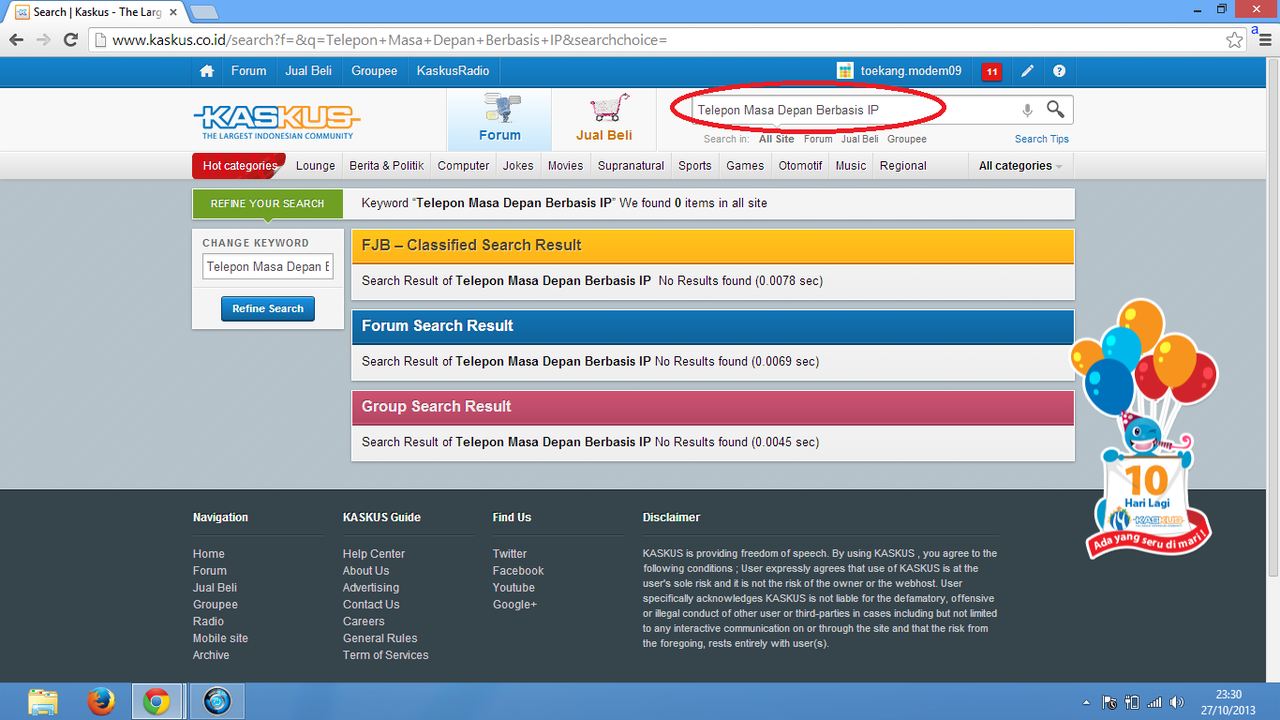1280x720 pixels.
Task: Click the microphone voice search icon
Action: (x=1027, y=110)
